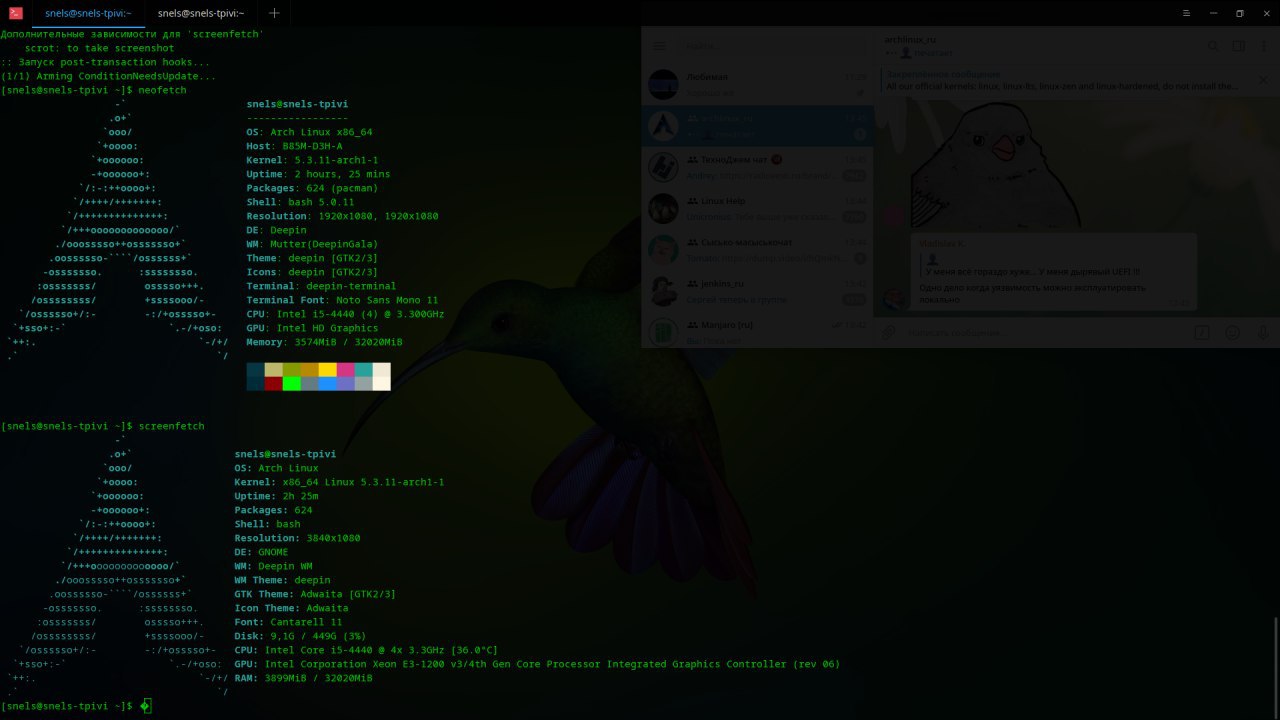Record voice message with microphone icon
Viewport: 1280px width, 720px height.
coord(1262,333)
